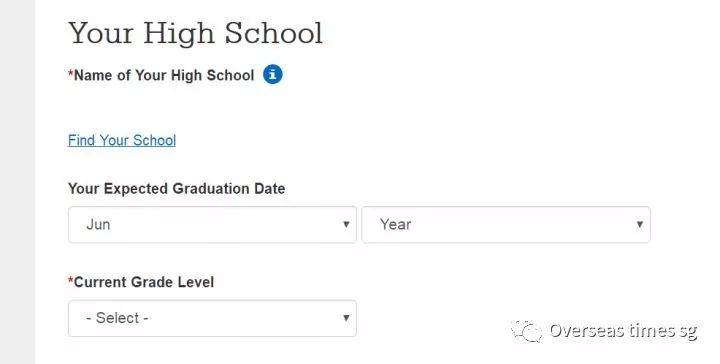Click the arrow on the grade level Select dropdown
The image size is (720, 364).
coord(346,318)
